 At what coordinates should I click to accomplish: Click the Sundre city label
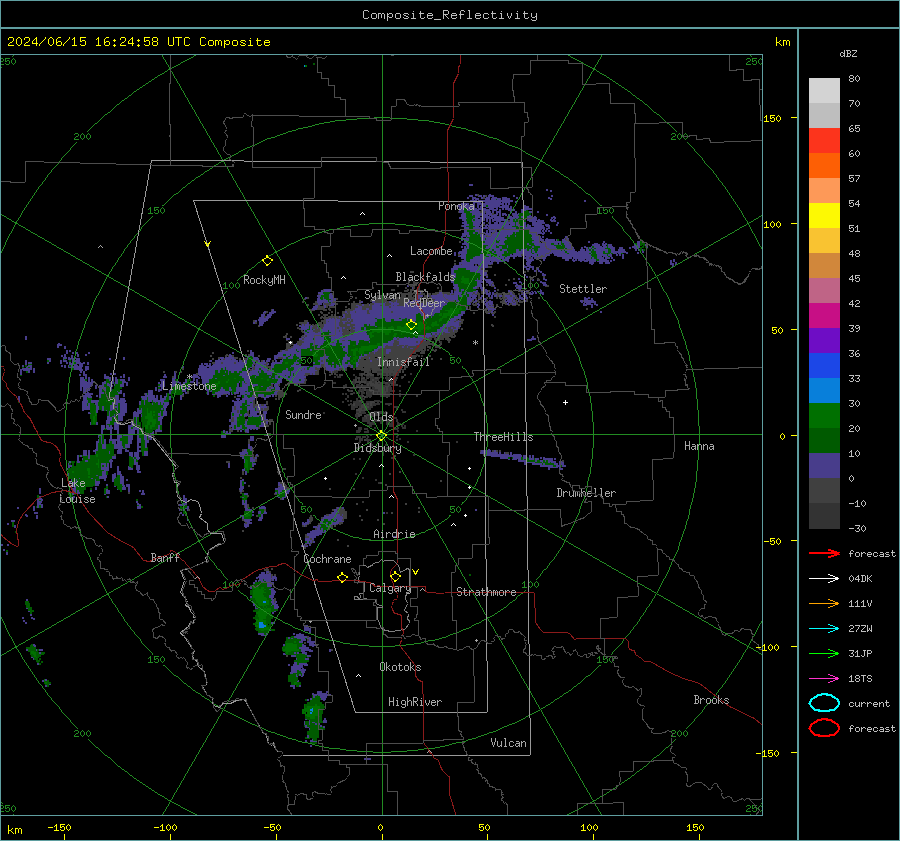[x=304, y=414]
